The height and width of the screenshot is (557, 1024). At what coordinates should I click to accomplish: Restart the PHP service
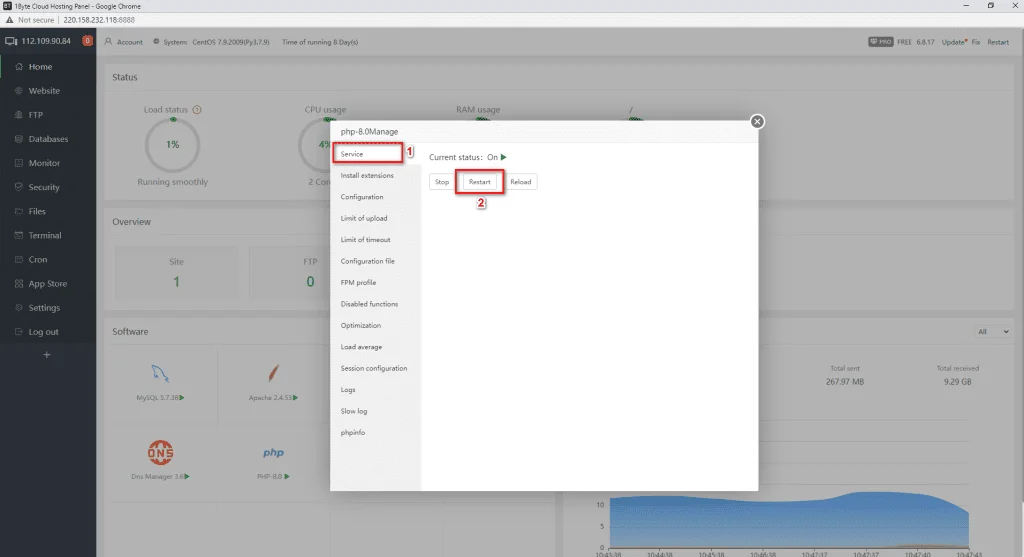(479, 182)
